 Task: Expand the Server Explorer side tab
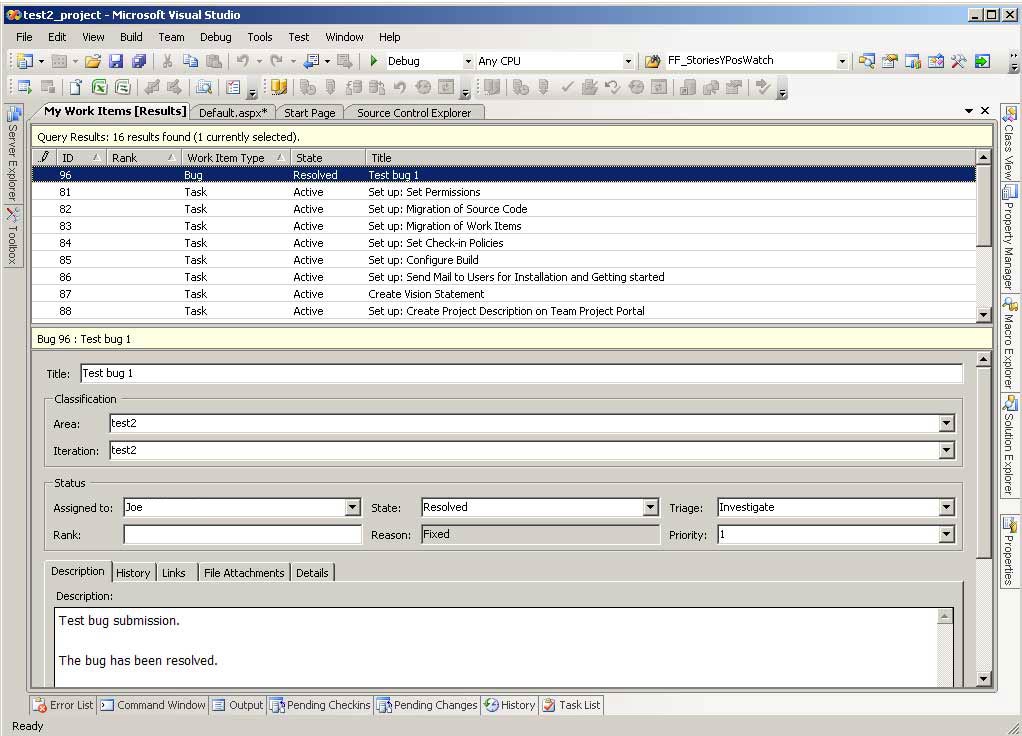13,154
